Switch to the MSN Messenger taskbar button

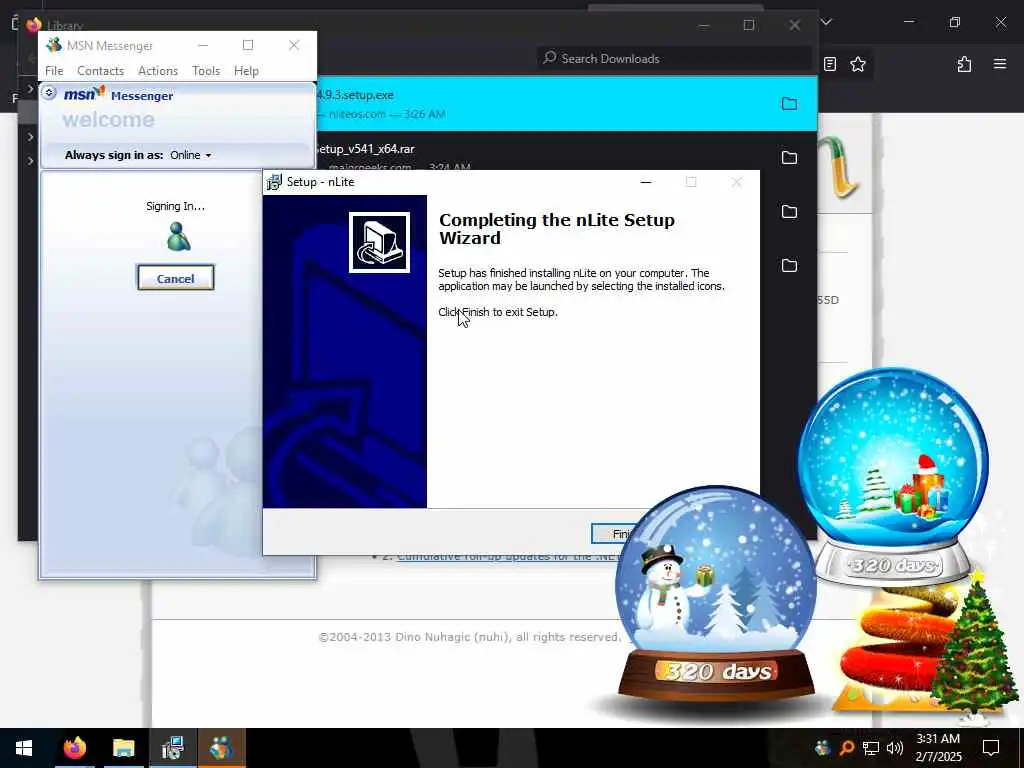pyautogui.click(x=221, y=748)
